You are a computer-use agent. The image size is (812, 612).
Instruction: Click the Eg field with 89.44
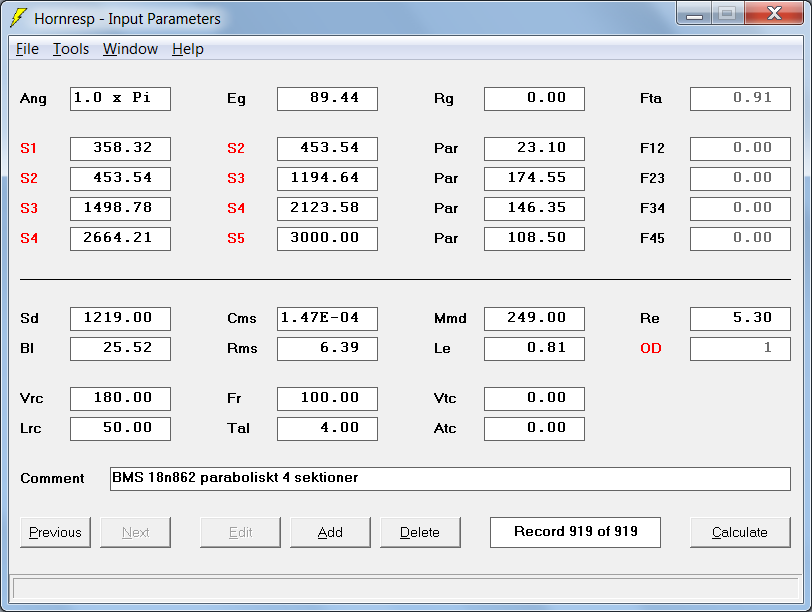click(327, 99)
